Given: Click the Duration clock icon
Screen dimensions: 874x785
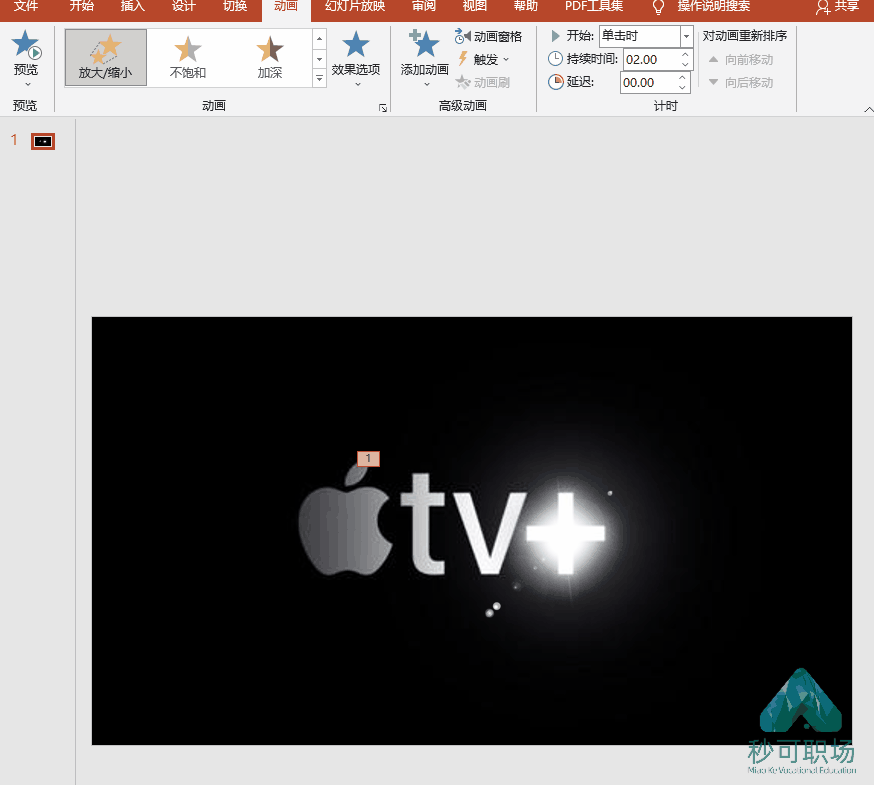Looking at the screenshot, I should [x=555, y=59].
